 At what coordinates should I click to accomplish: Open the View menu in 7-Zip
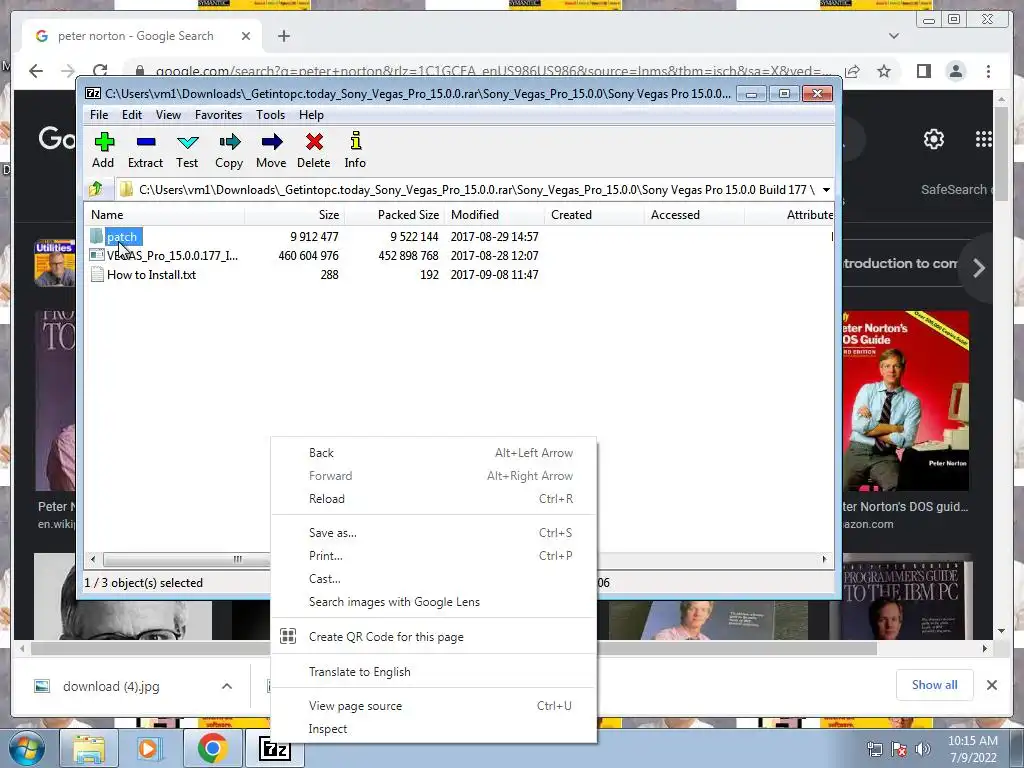click(x=168, y=115)
